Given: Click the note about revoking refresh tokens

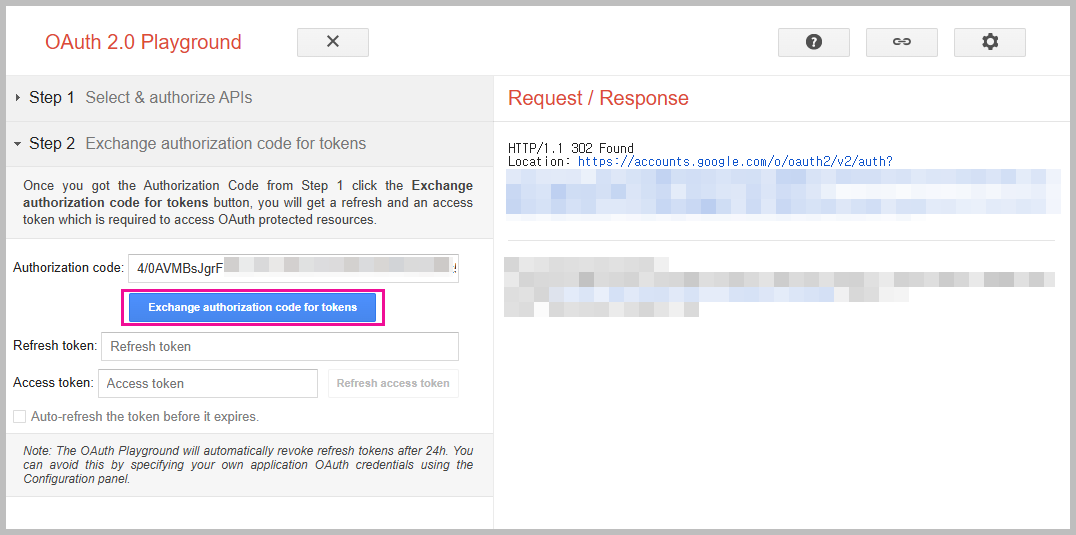Looking at the screenshot, I should tap(248, 464).
